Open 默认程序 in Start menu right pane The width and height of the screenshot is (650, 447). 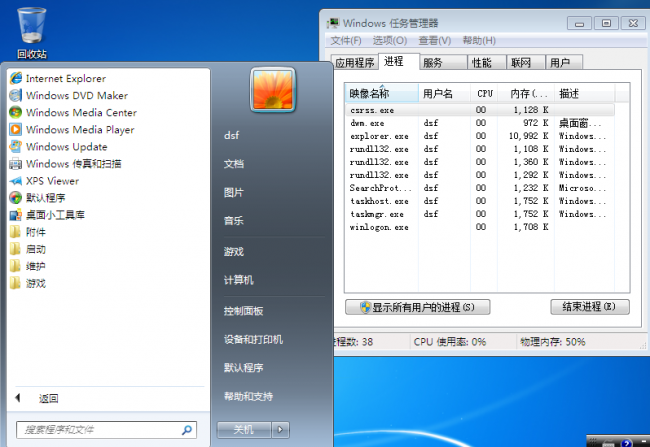pos(243,367)
